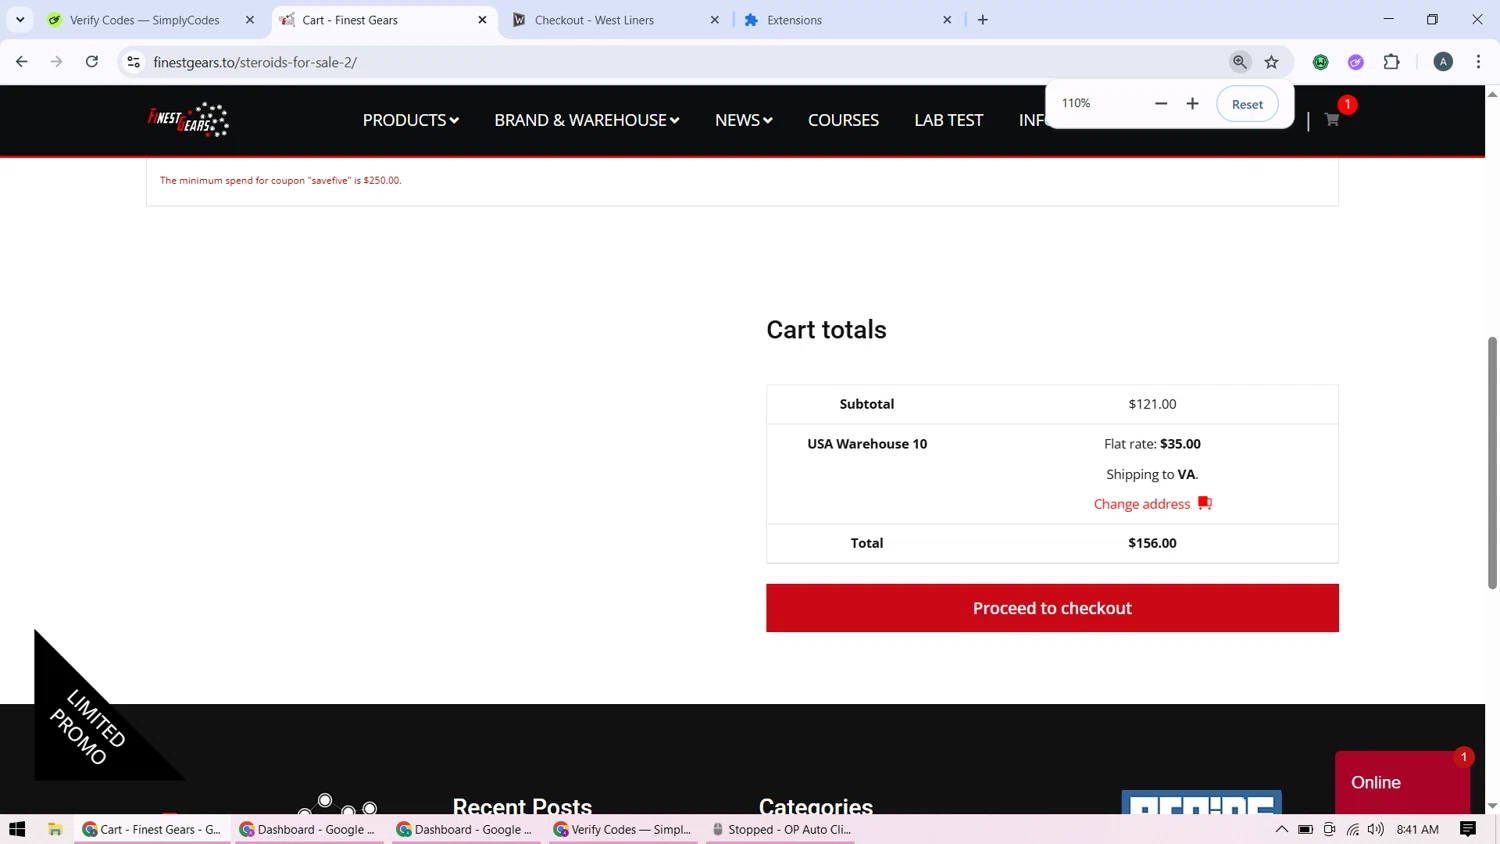Open Windows Start menu
Screen dimensions: 1500x844
(17, 829)
